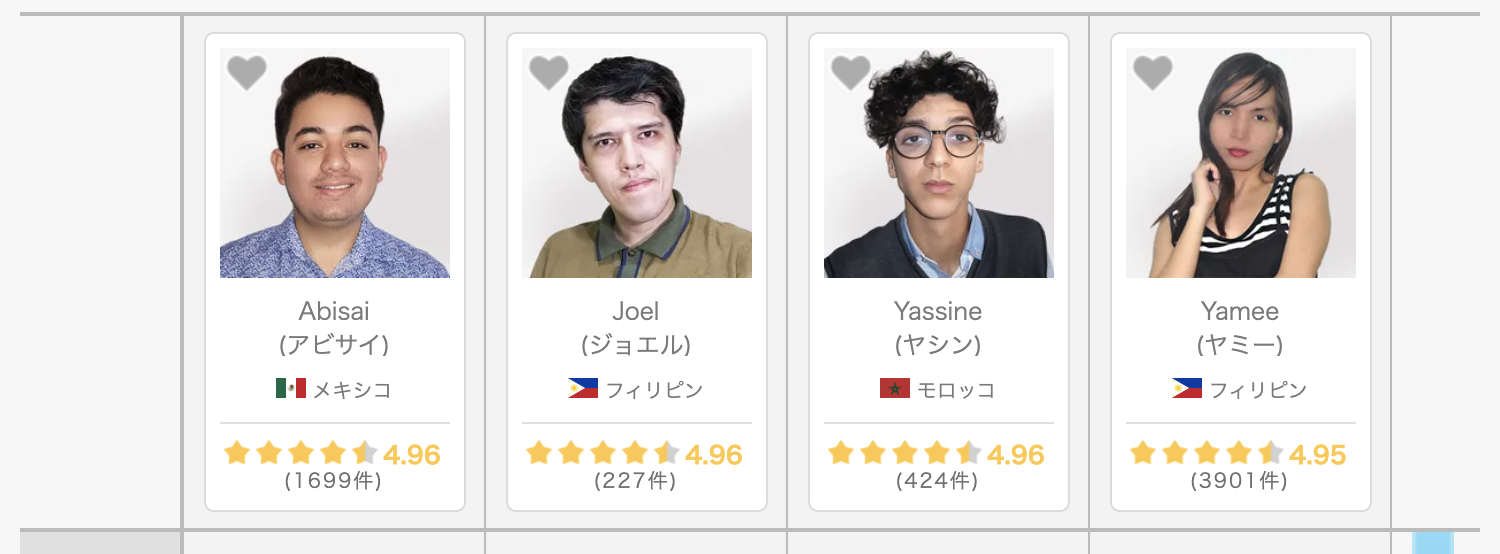
Task: Open Yamee's (3901件) review count
Action: 1239,481
